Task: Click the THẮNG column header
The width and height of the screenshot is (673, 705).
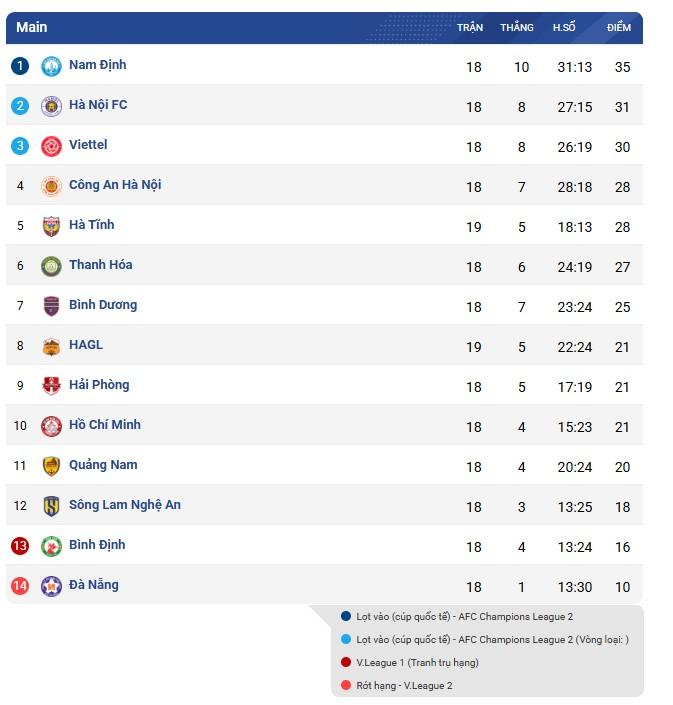Action: tap(517, 27)
